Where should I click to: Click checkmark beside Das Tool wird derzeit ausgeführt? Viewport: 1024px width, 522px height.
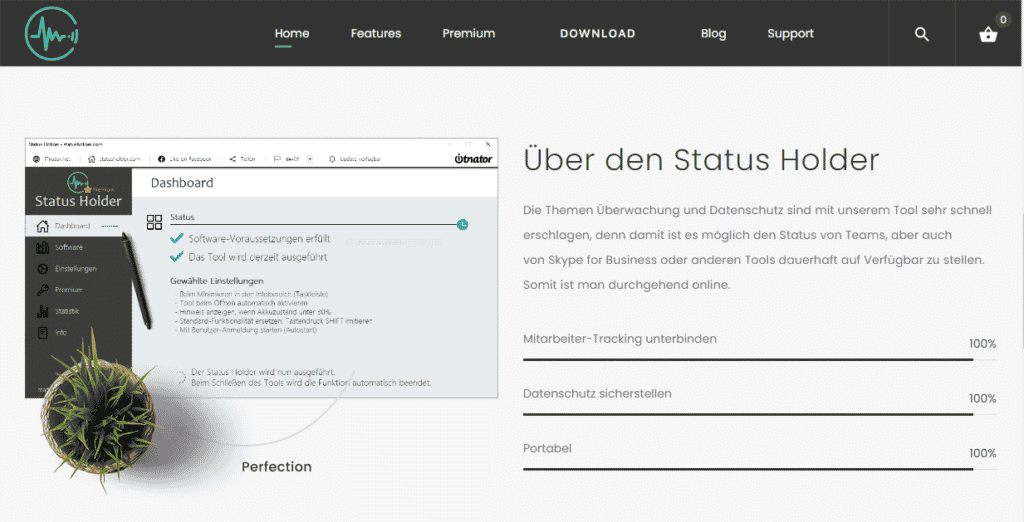click(x=176, y=257)
